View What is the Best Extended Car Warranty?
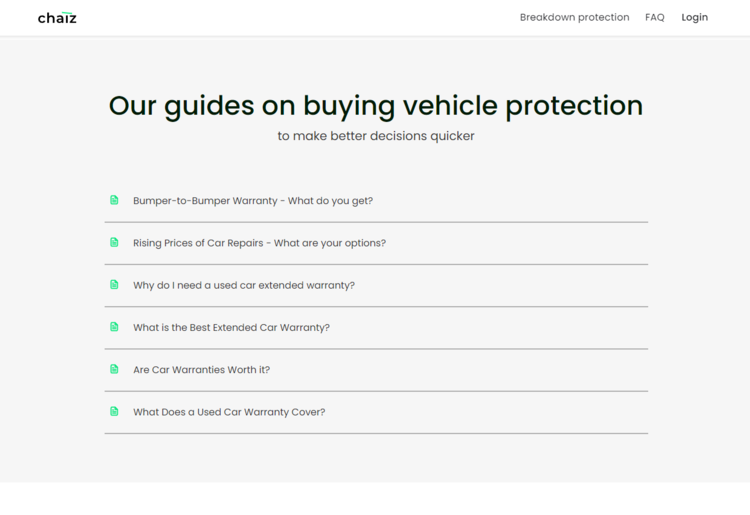 231,328
